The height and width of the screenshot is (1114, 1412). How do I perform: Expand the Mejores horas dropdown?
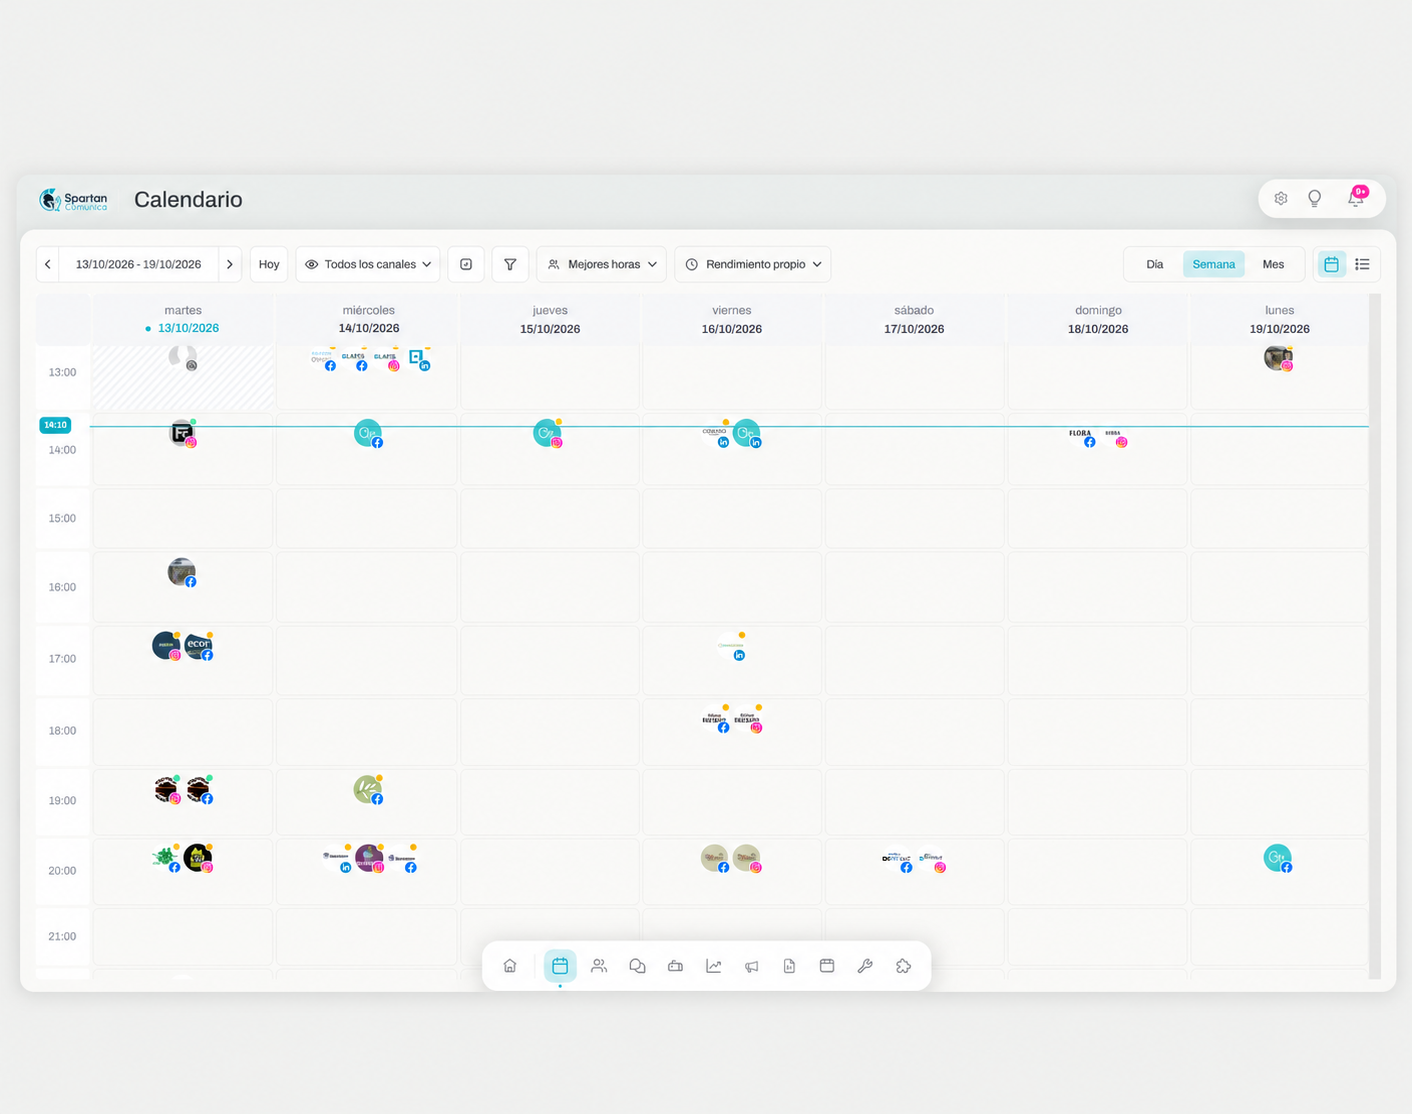point(602,264)
